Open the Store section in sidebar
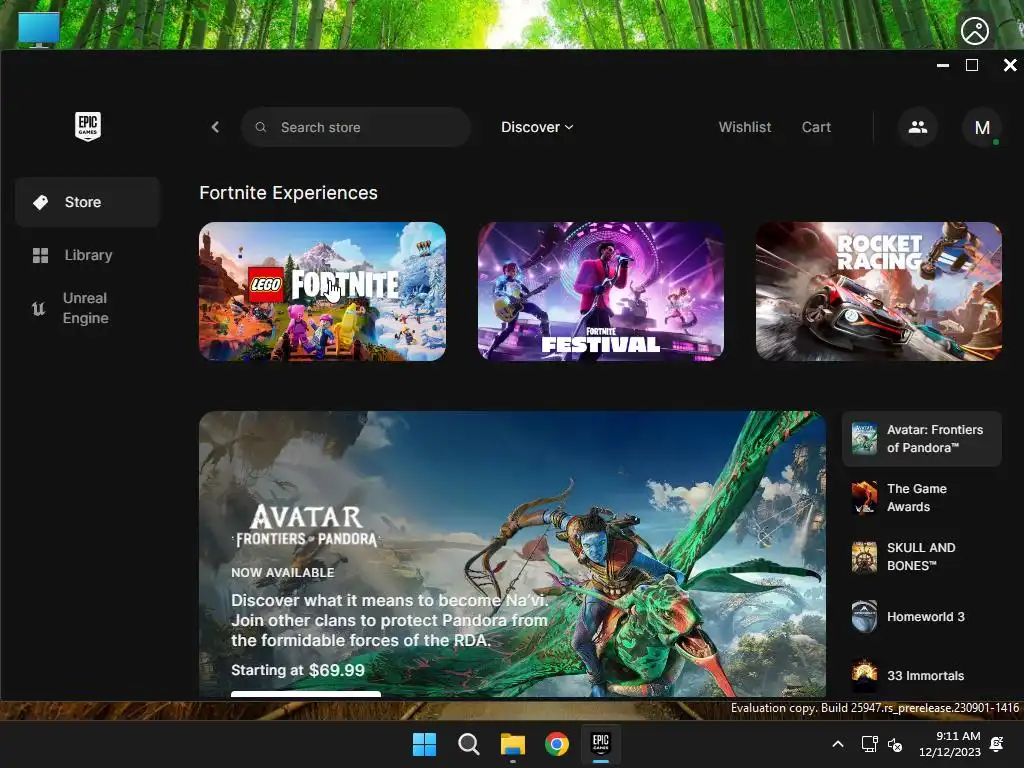The image size is (1024, 768). coord(88,202)
